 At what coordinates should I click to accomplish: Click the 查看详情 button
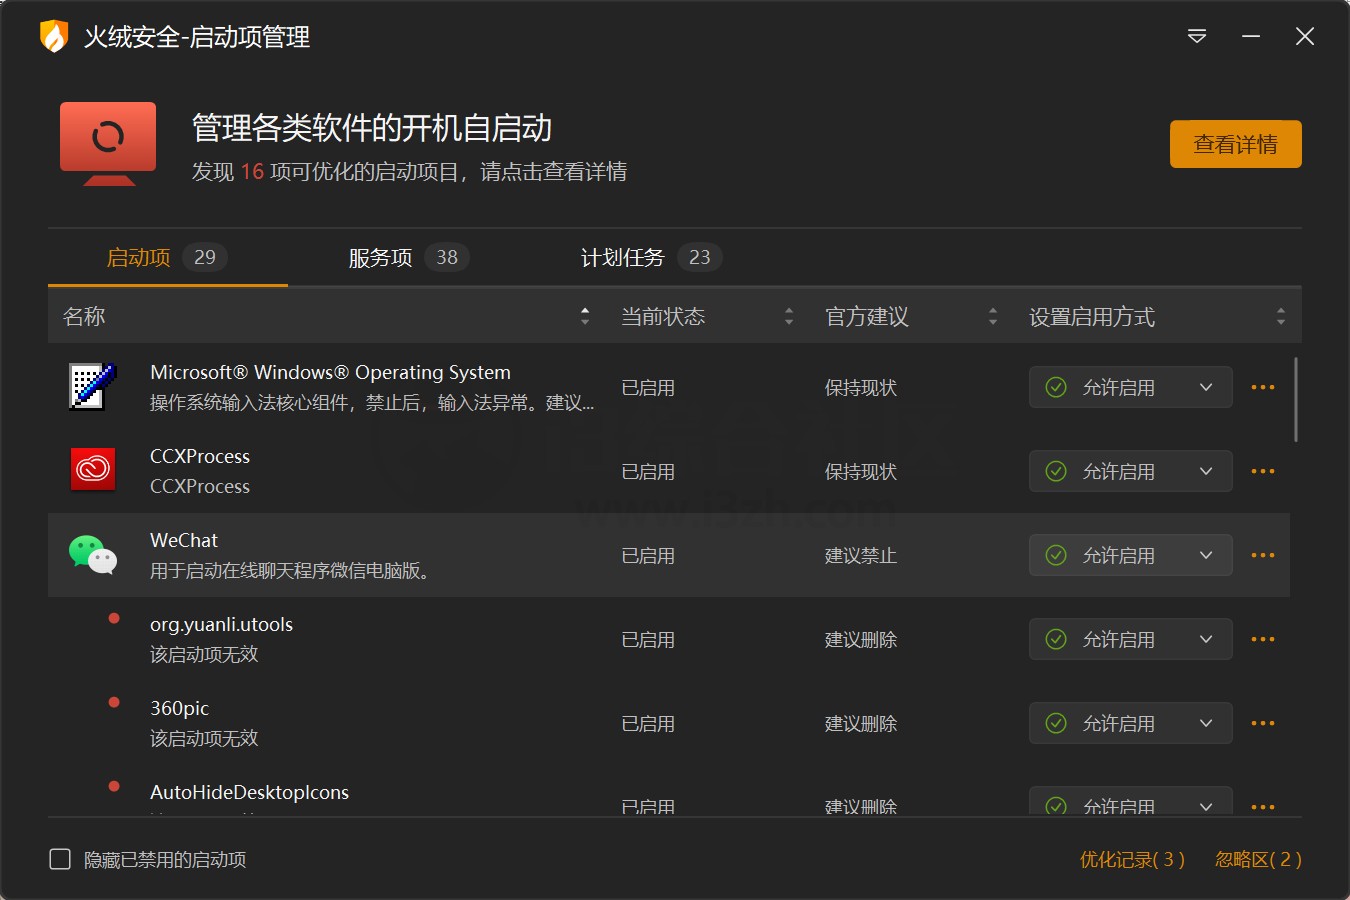tap(1235, 144)
